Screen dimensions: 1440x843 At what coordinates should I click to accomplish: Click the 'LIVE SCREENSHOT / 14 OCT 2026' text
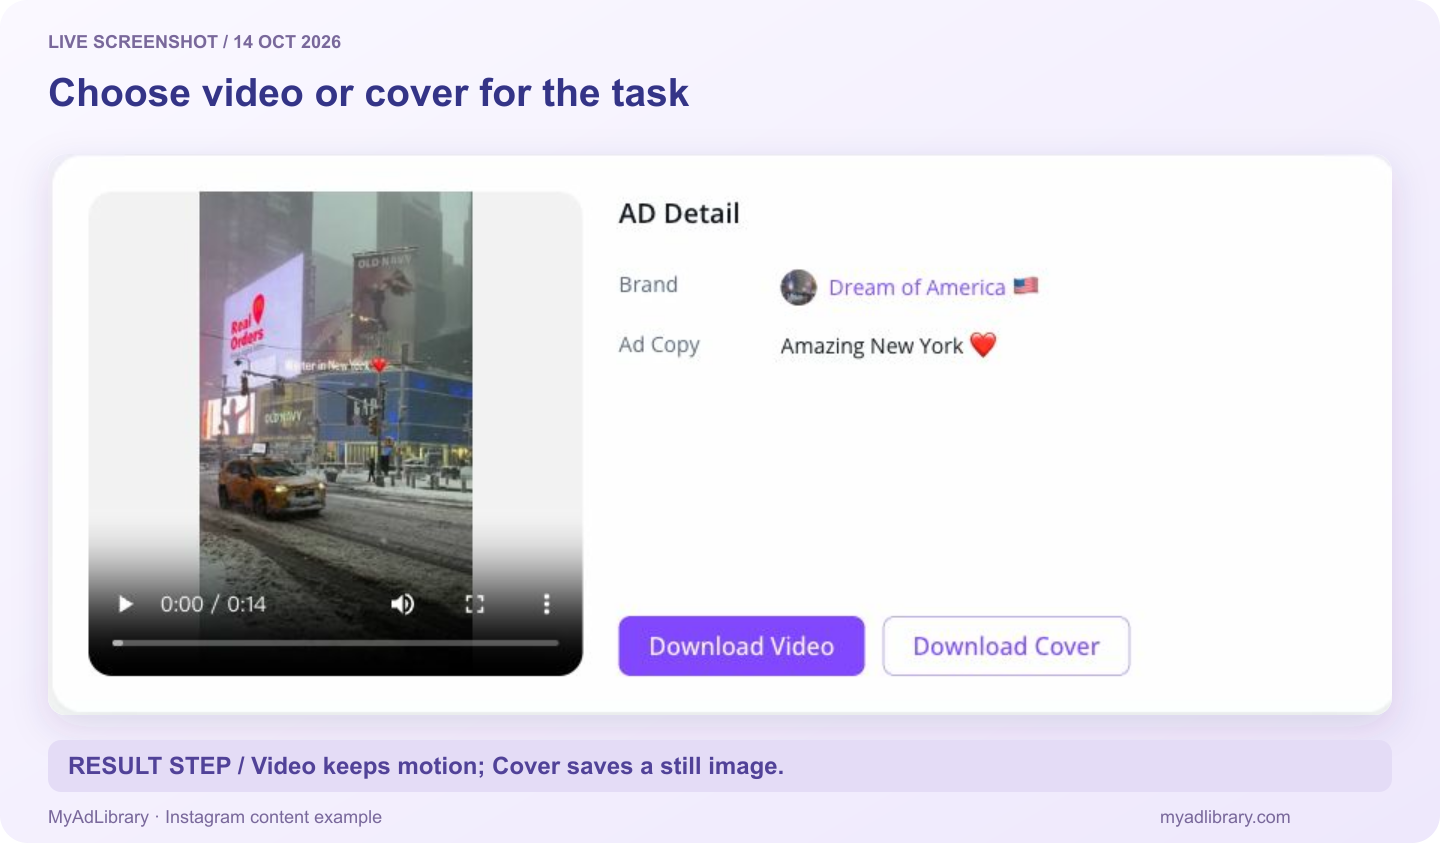pos(195,42)
